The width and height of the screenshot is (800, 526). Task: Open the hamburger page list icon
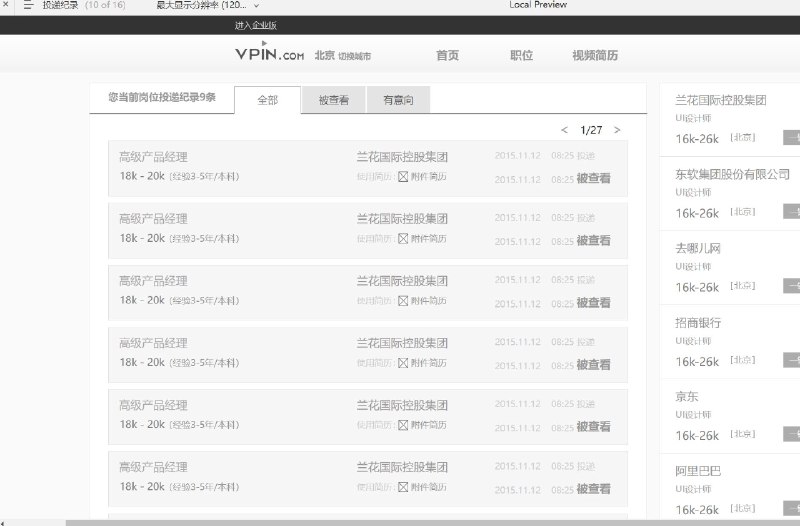28,5
